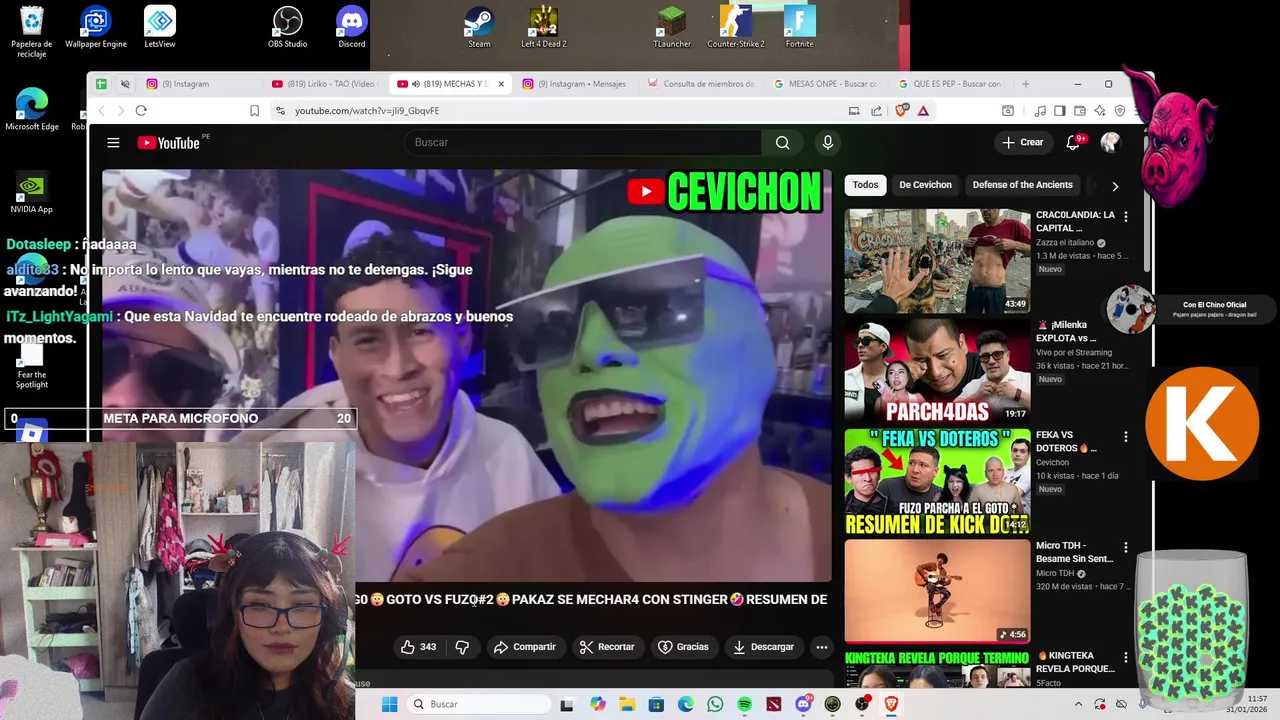Open Brave Rewards triangle icon
The height and width of the screenshot is (720, 1280).
(922, 111)
